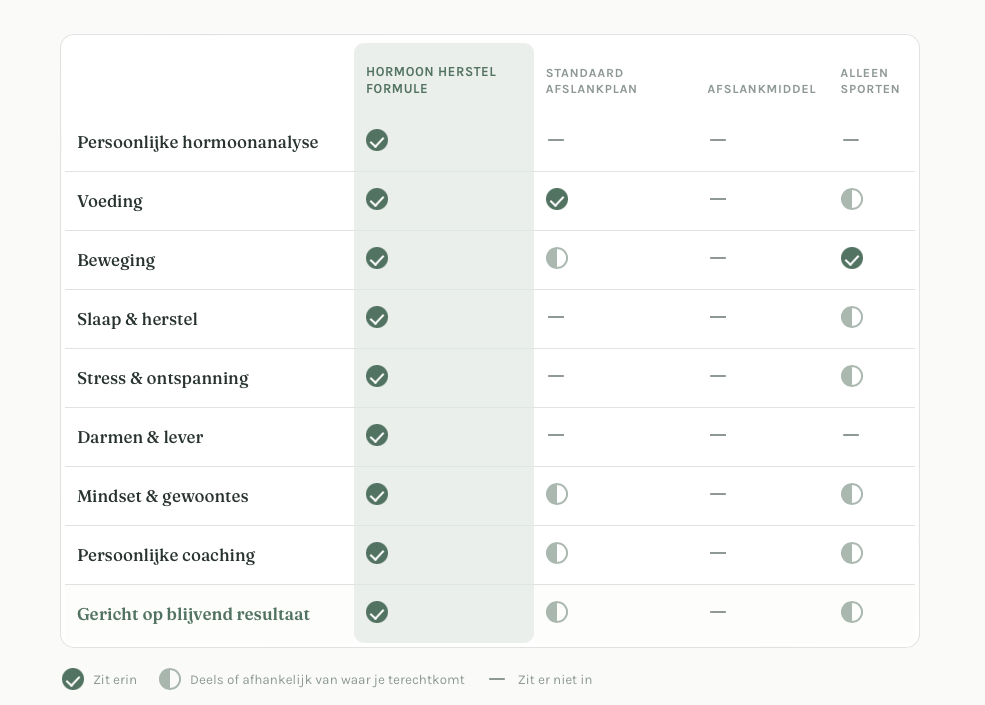Image resolution: width=985 pixels, height=705 pixels.
Task: Click half-circle icon for Voeding under Alleen Sporten
Action: click(x=852, y=199)
